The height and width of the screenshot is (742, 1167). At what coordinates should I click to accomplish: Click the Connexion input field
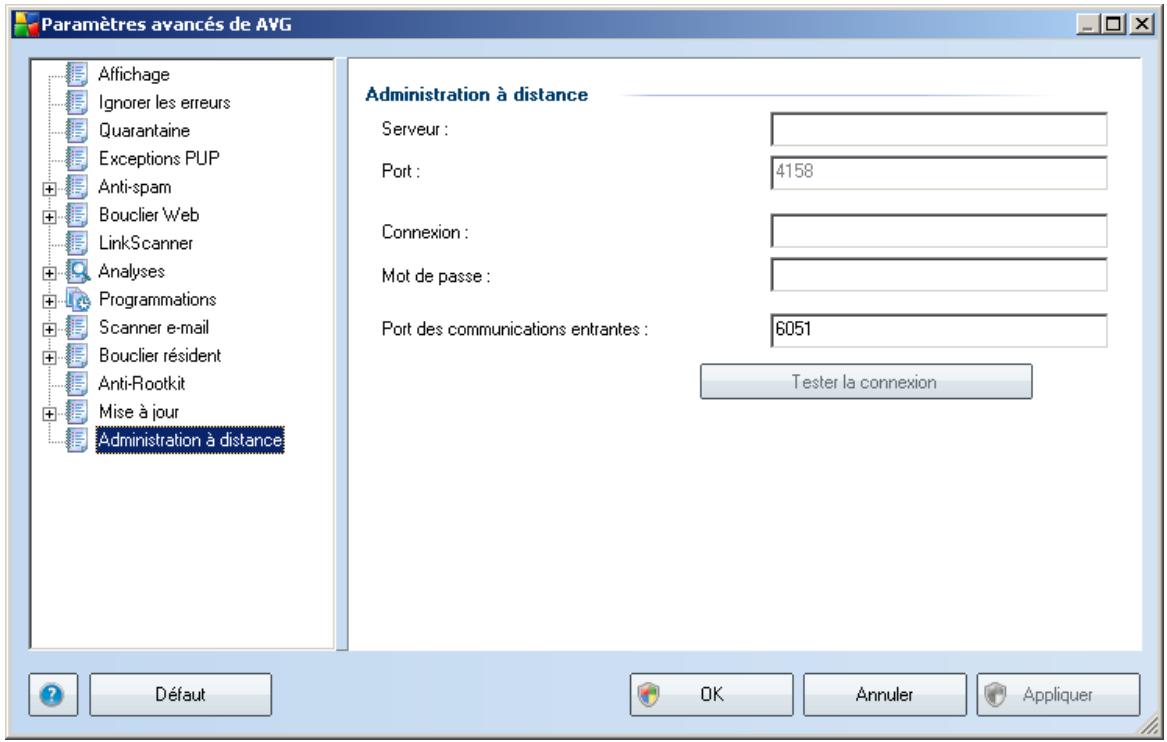(939, 231)
